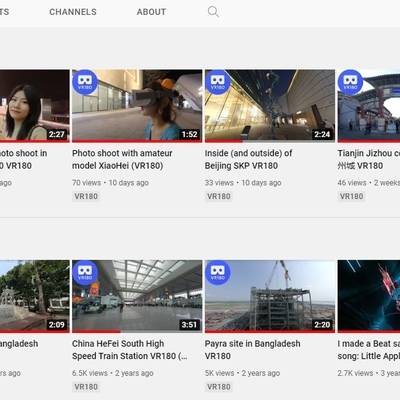Click the VR180 tag under Beijing SKP video
Screen dimensions: 400x400
(219, 196)
